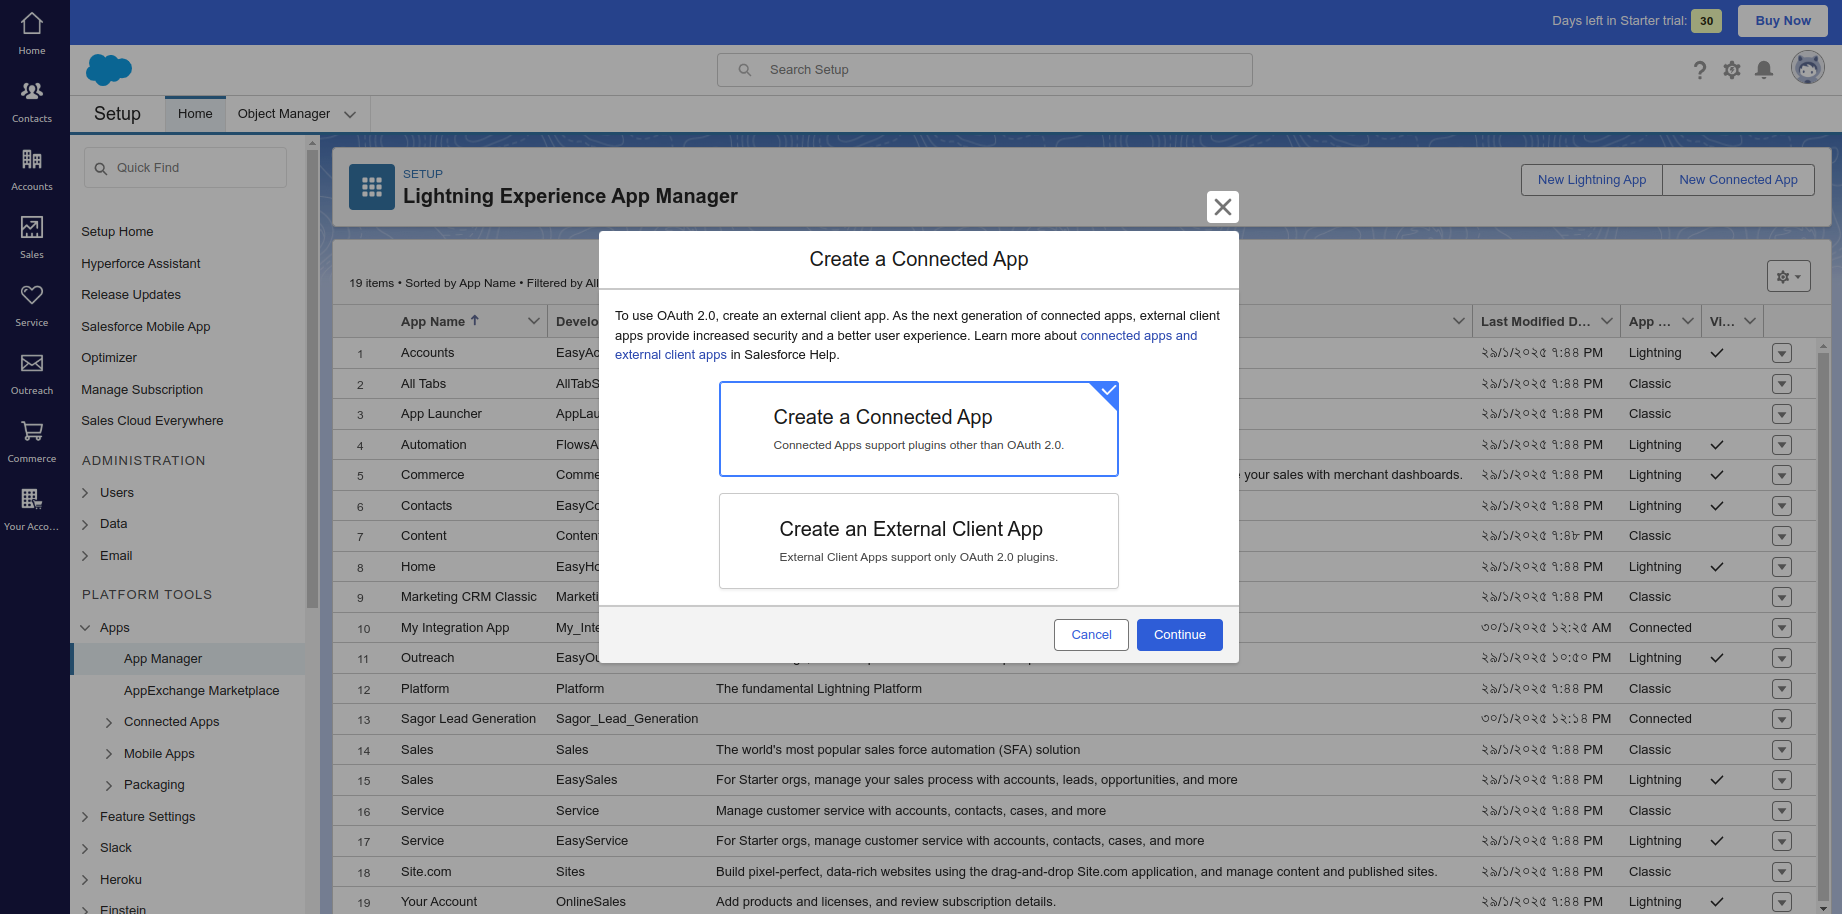Switch to the Home setup tab

195,114
